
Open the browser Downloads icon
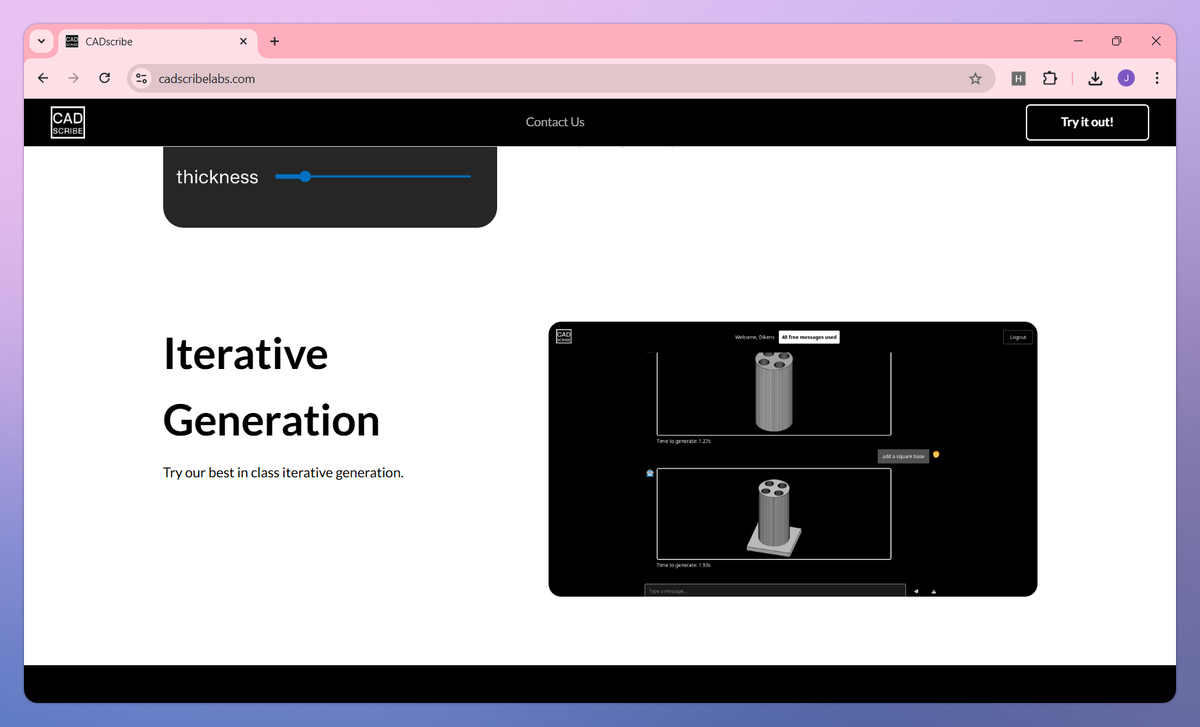coord(1095,78)
